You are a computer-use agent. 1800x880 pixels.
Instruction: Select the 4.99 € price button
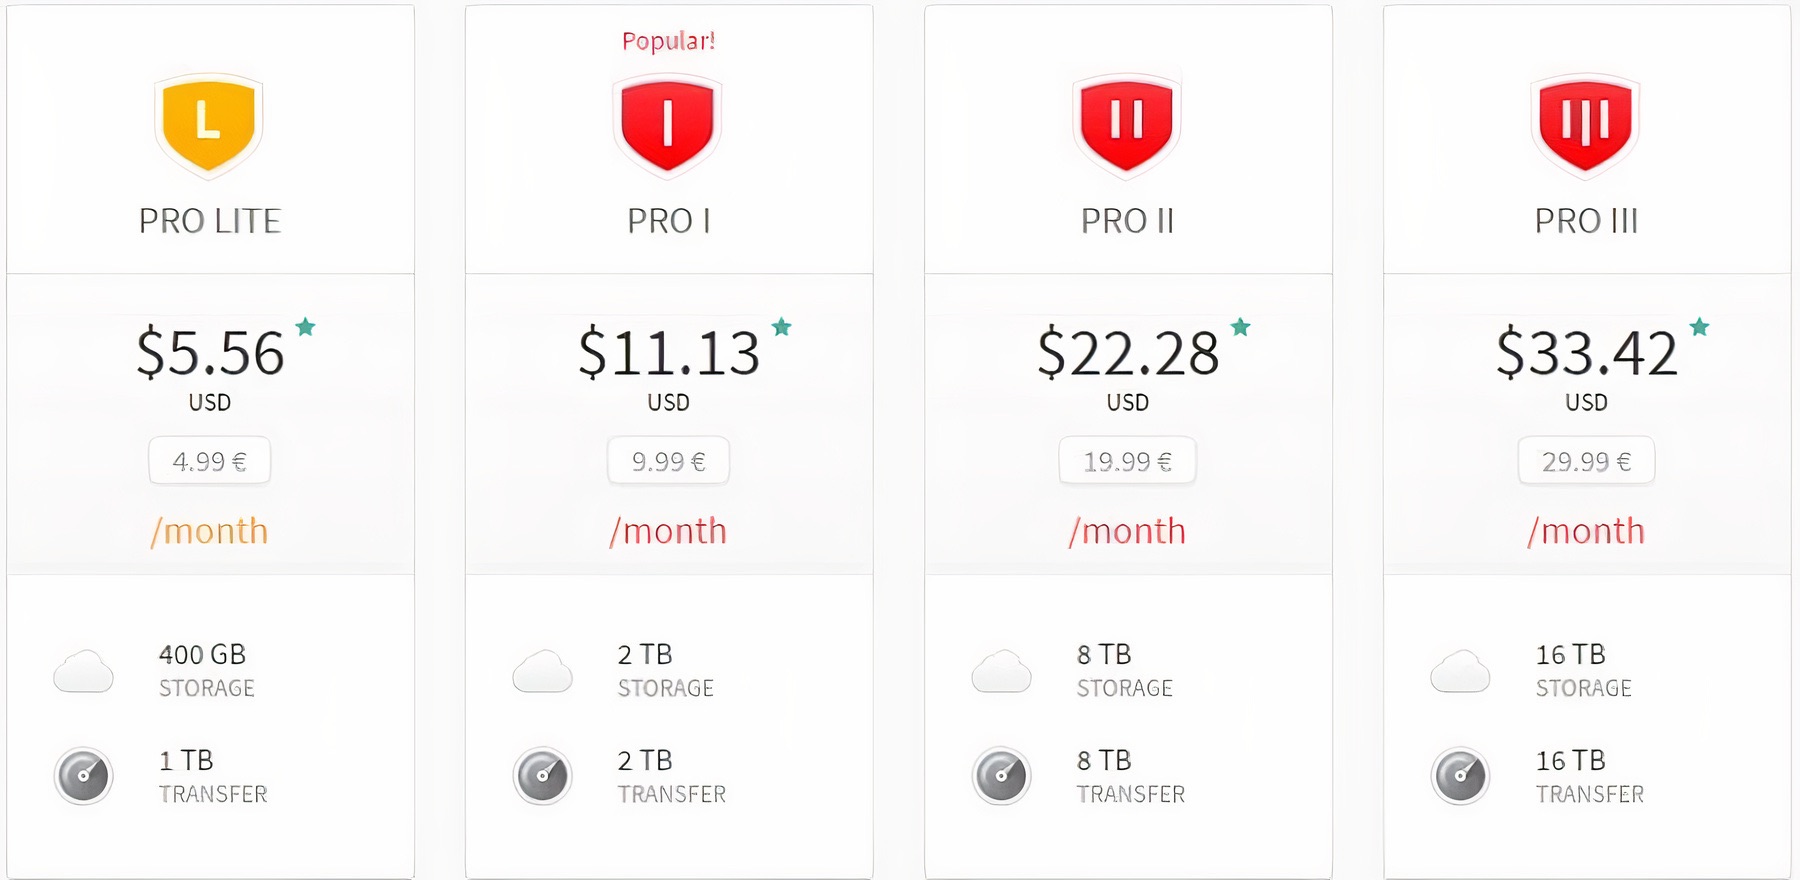point(210,461)
